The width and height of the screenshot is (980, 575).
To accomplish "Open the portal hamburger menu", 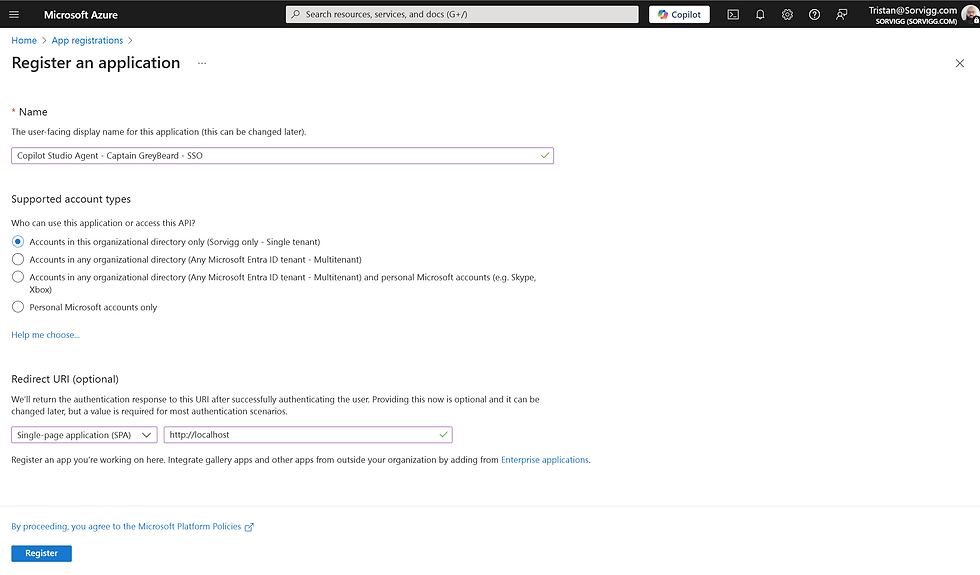I will (x=14, y=14).
